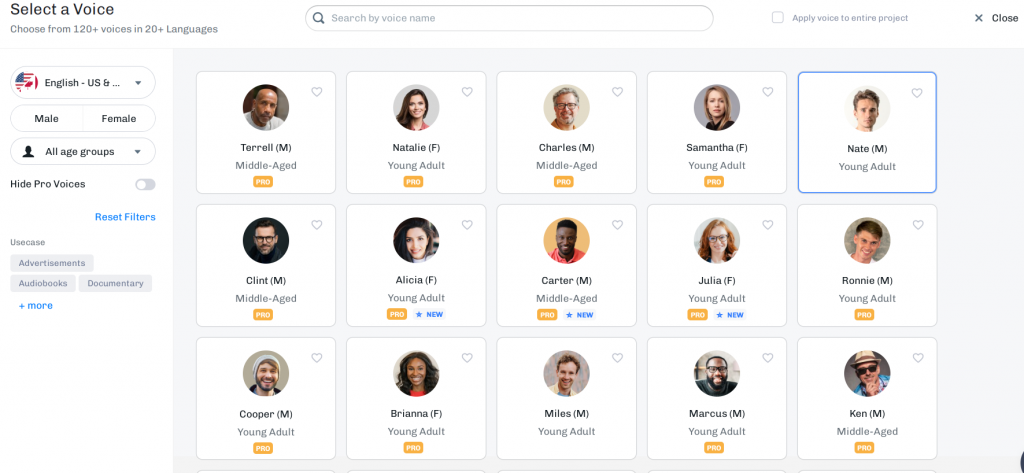Check Apply voice to entire project
Image resolution: width=1024 pixels, height=473 pixels.
pos(778,18)
